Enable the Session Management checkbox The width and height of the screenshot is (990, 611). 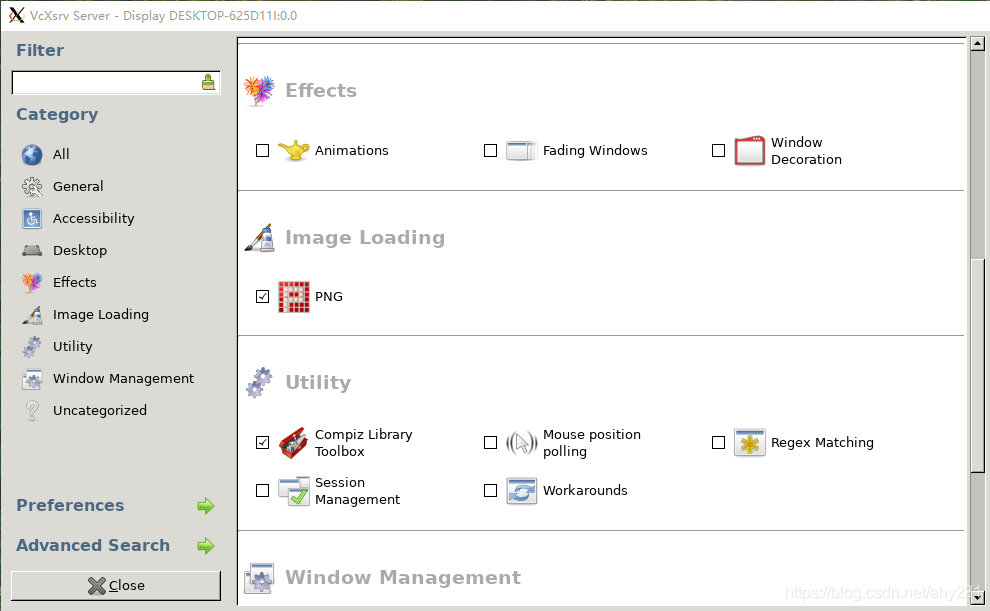pos(263,490)
